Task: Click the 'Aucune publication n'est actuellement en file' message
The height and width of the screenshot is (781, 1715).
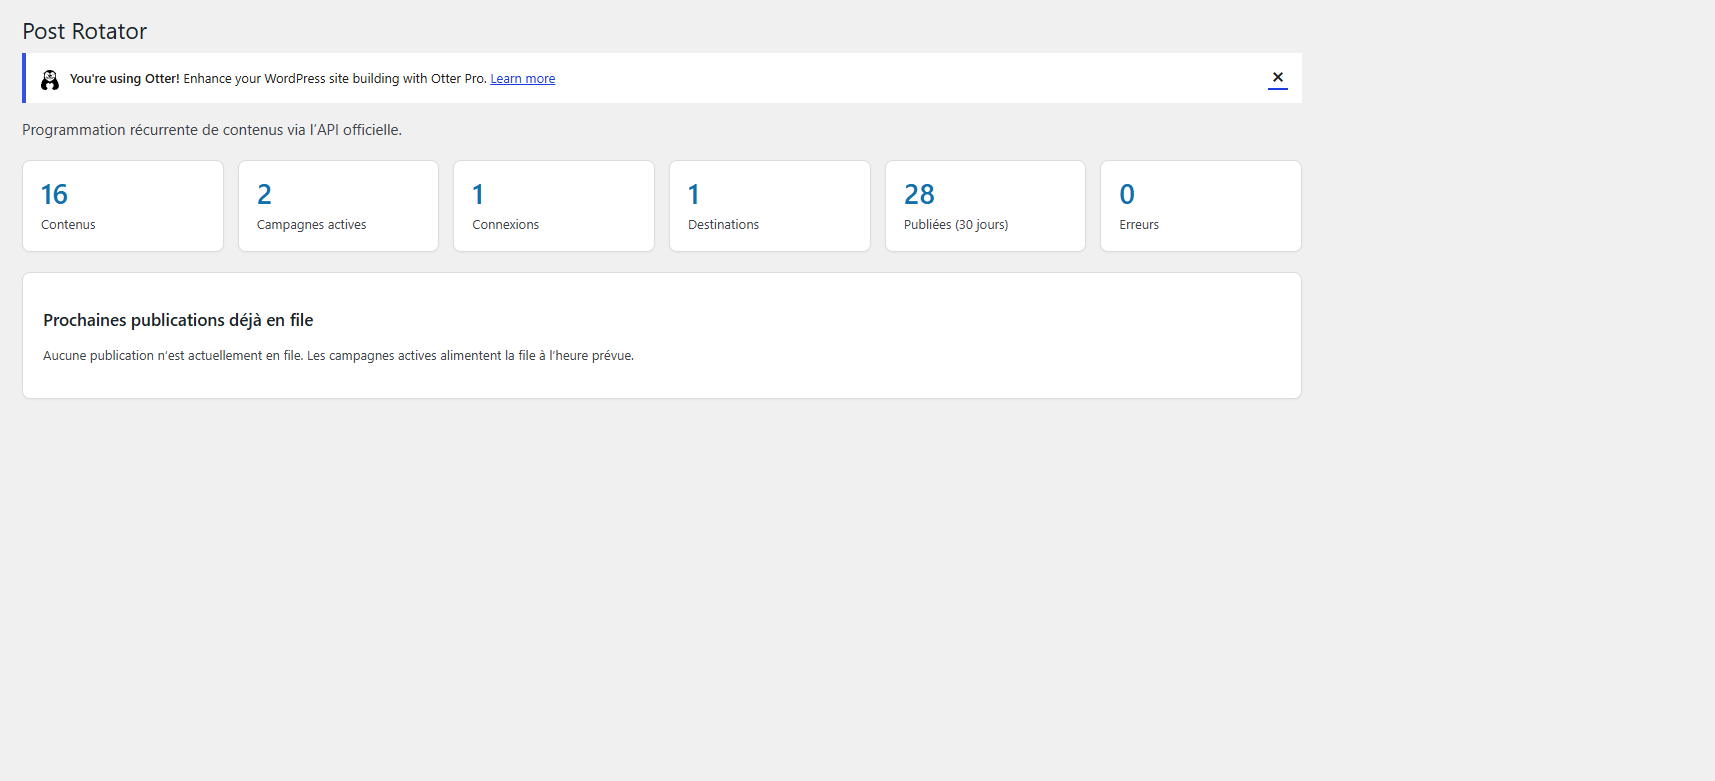Action: 338,356
